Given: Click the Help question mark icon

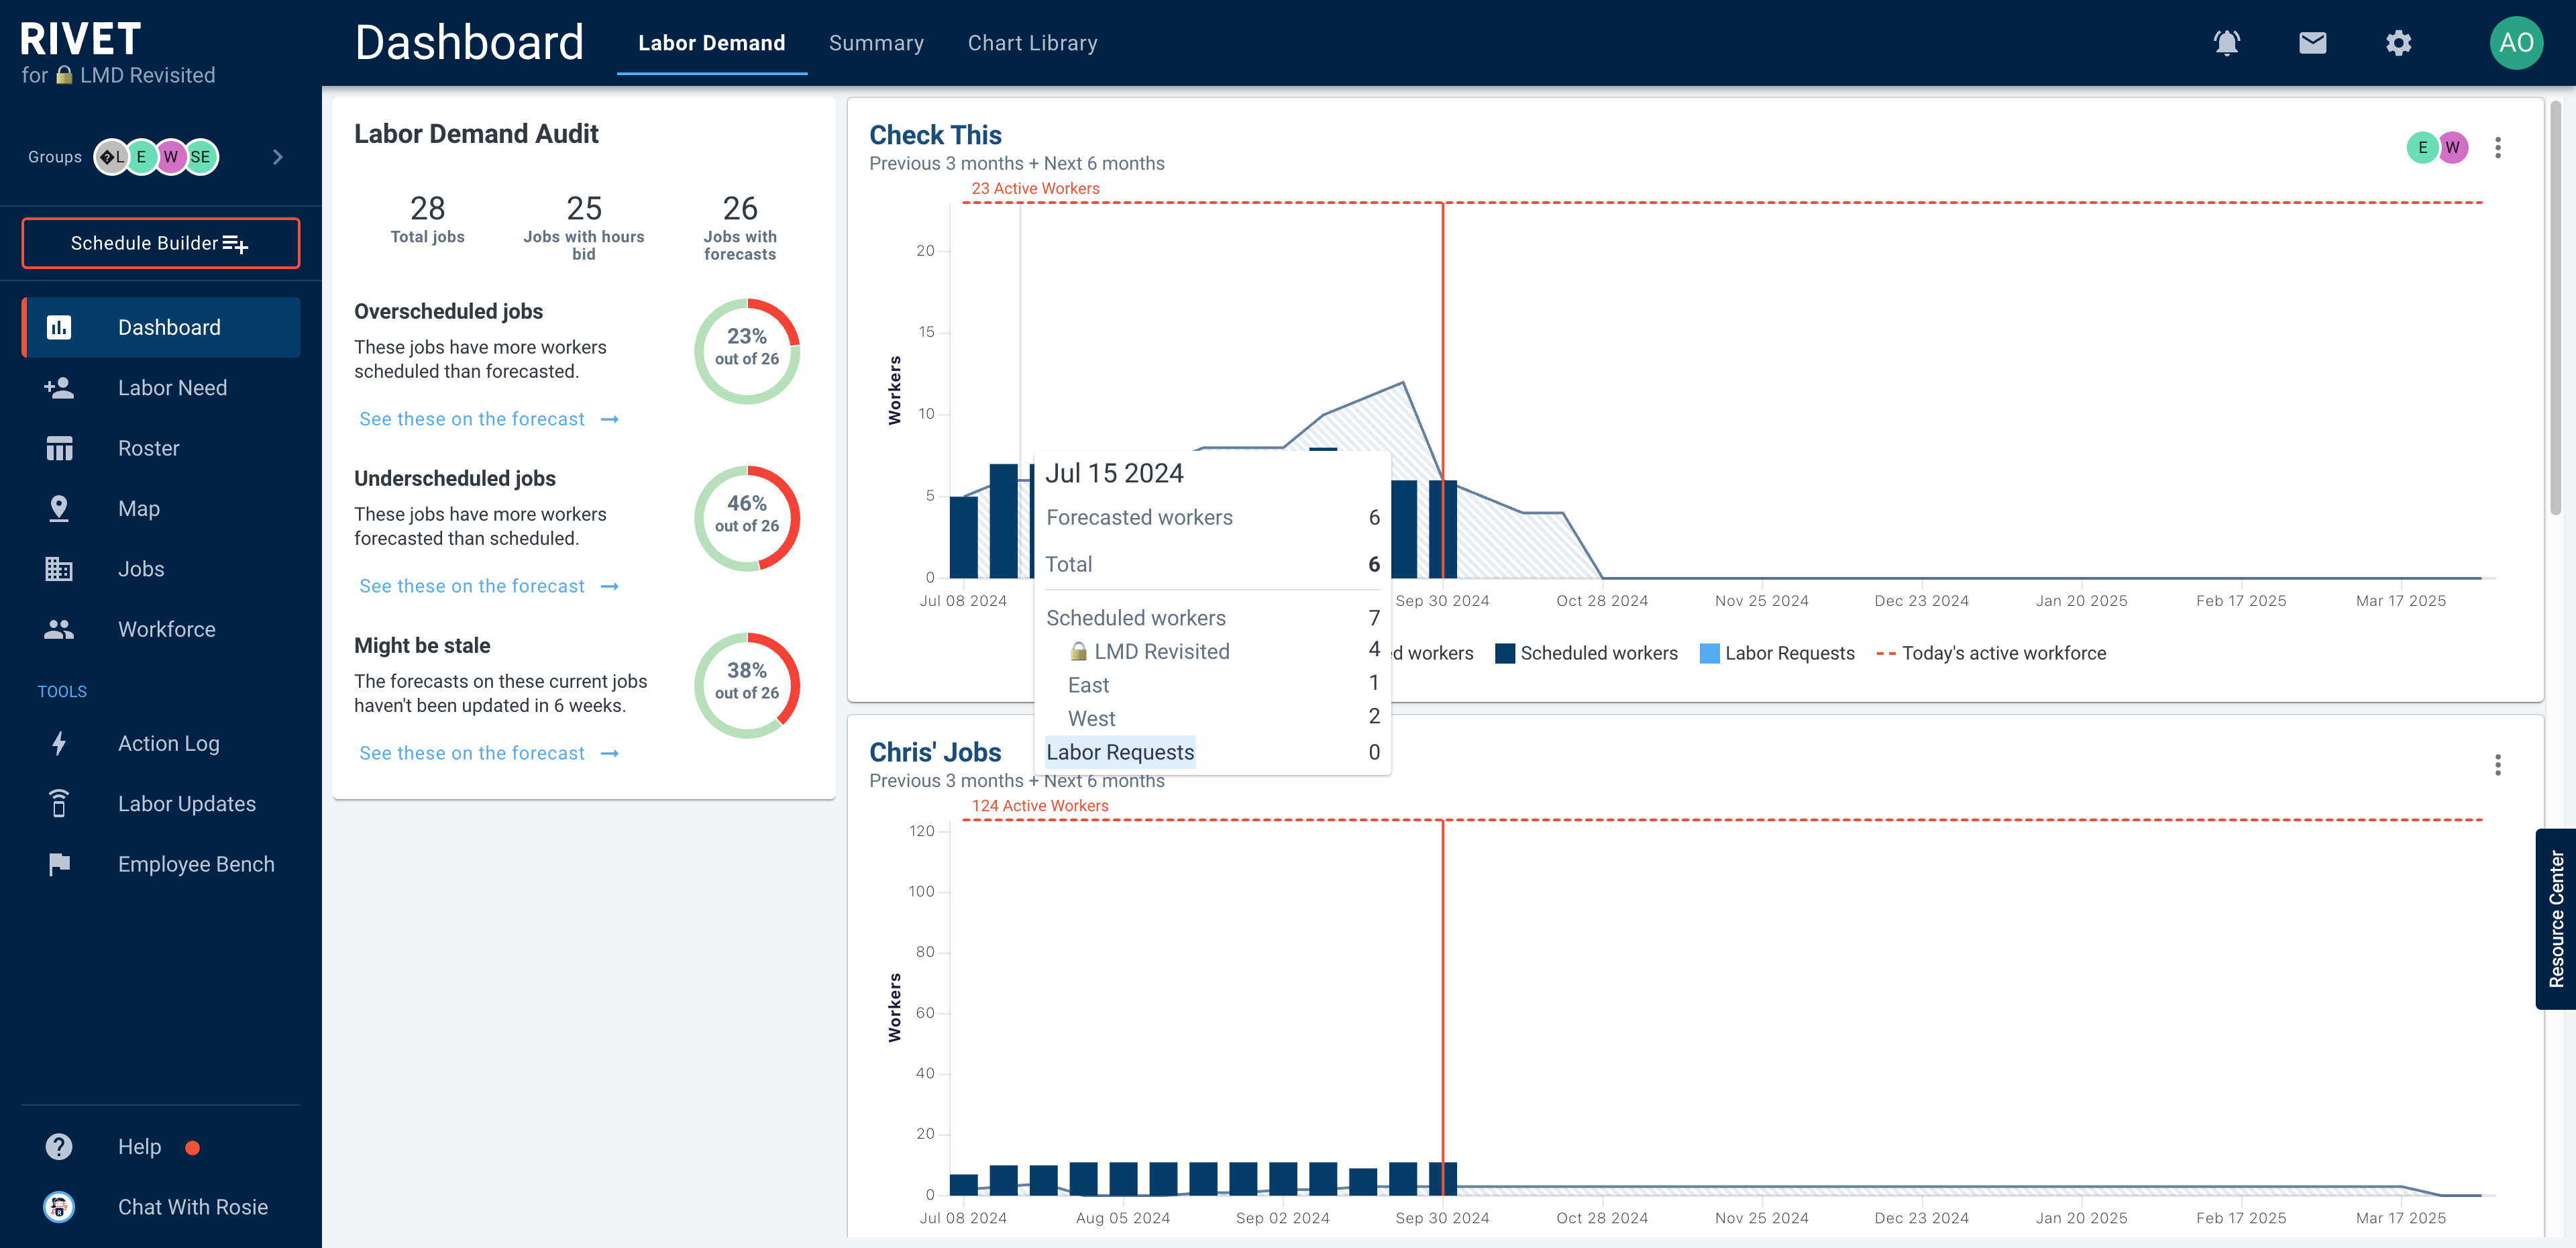Looking at the screenshot, I should [x=59, y=1146].
